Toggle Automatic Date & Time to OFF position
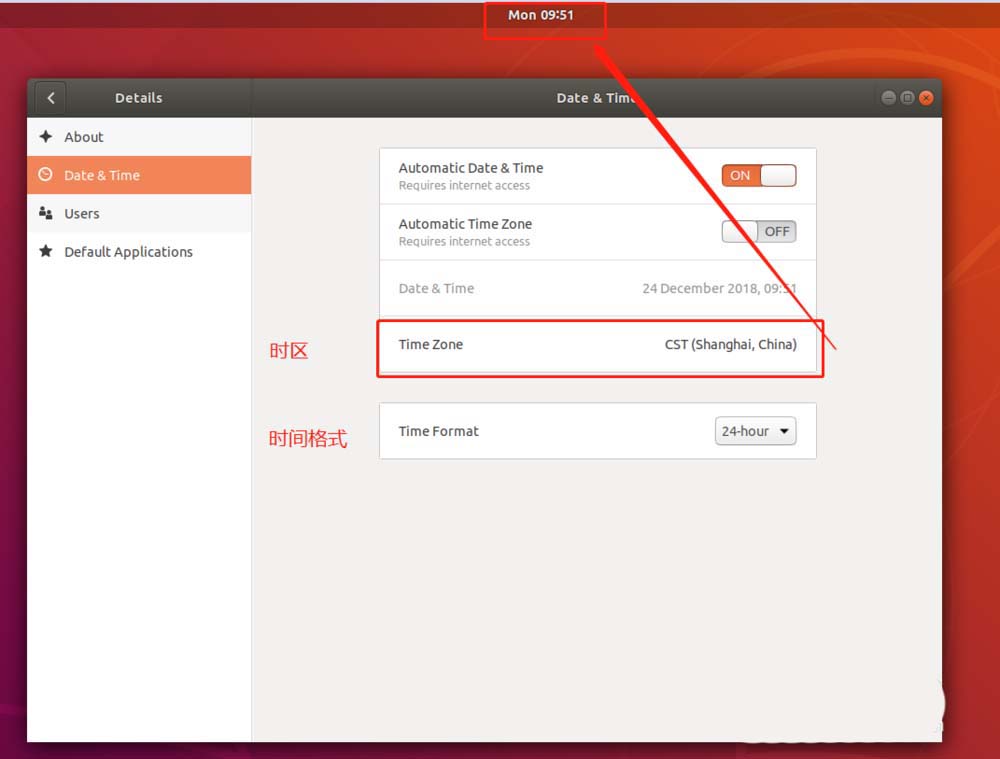 (x=758, y=175)
